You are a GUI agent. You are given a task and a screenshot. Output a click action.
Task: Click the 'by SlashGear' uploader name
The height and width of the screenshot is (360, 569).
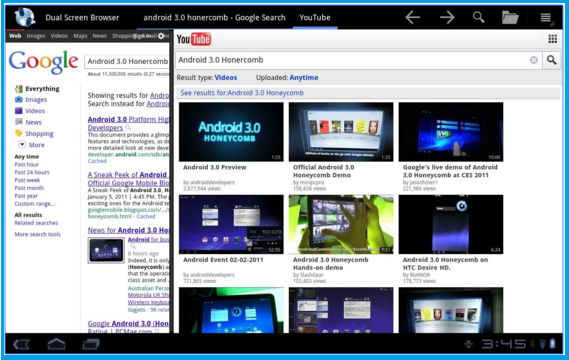308,275
